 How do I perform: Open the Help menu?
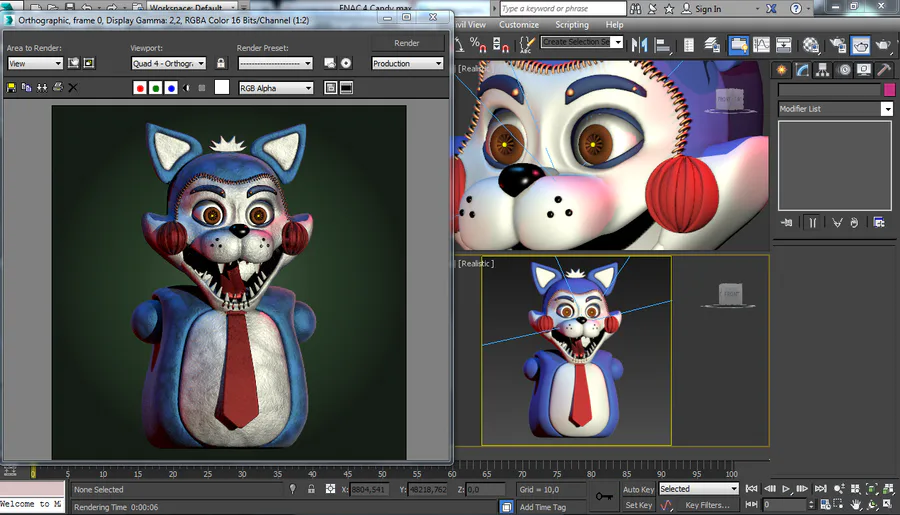[614, 25]
